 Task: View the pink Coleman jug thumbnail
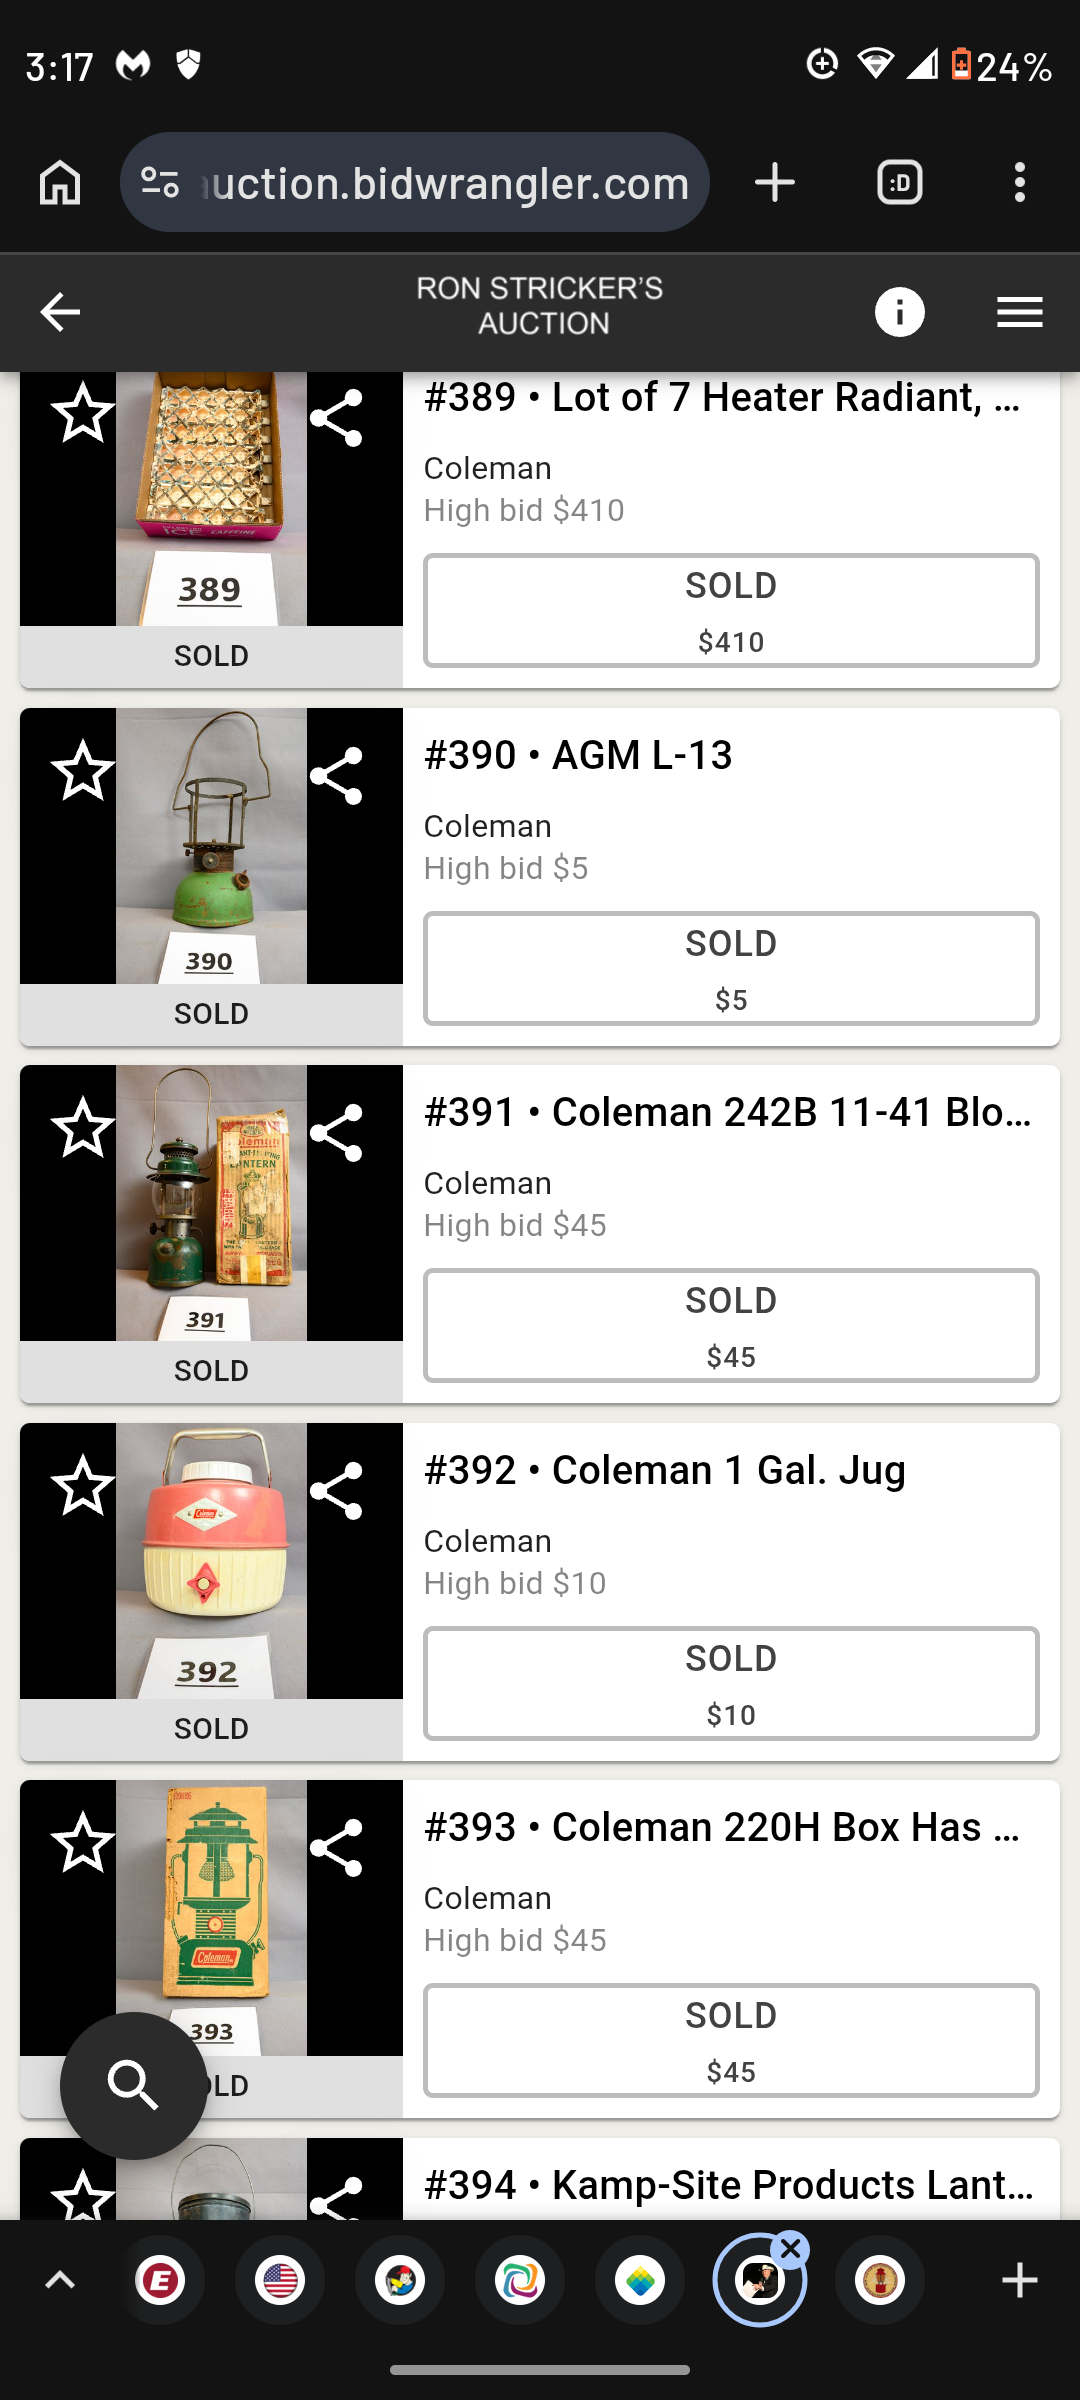pyautogui.click(x=211, y=1560)
